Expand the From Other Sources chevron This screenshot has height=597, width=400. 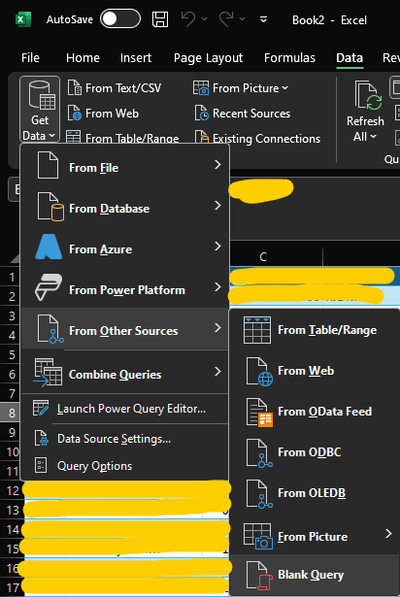pos(217,328)
